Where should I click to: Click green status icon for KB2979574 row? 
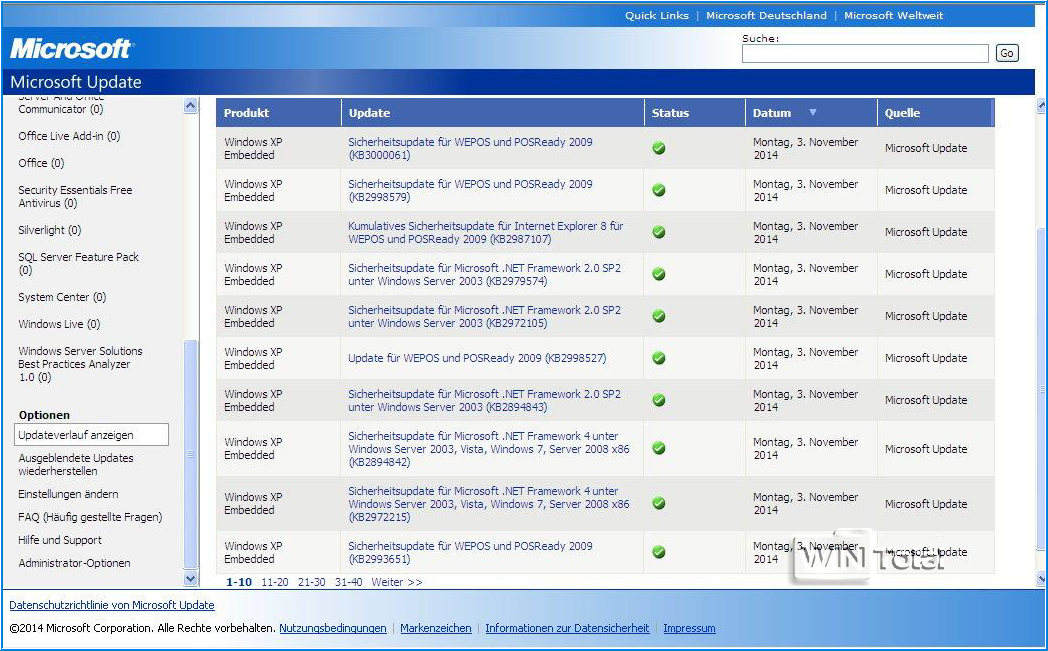[x=659, y=274]
